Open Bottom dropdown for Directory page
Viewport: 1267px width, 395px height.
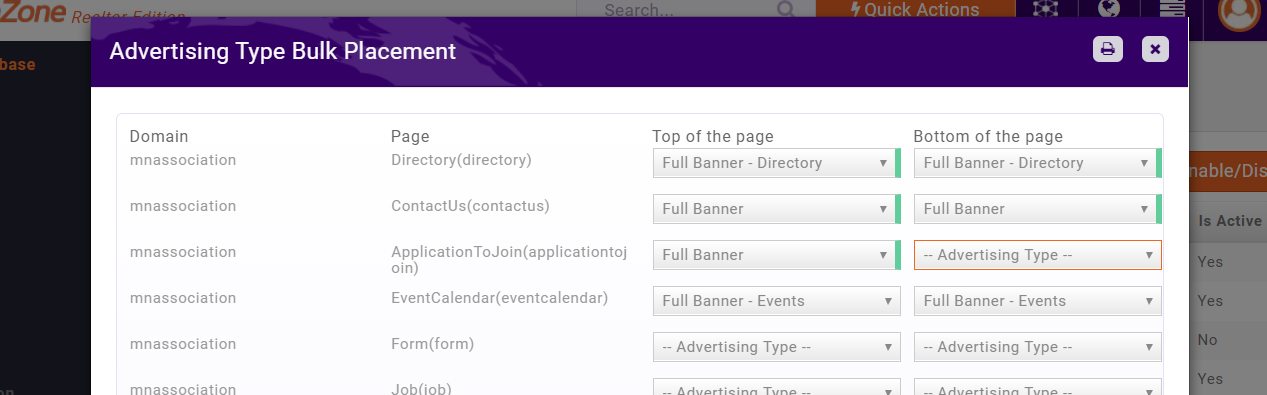pyautogui.click(x=1037, y=163)
